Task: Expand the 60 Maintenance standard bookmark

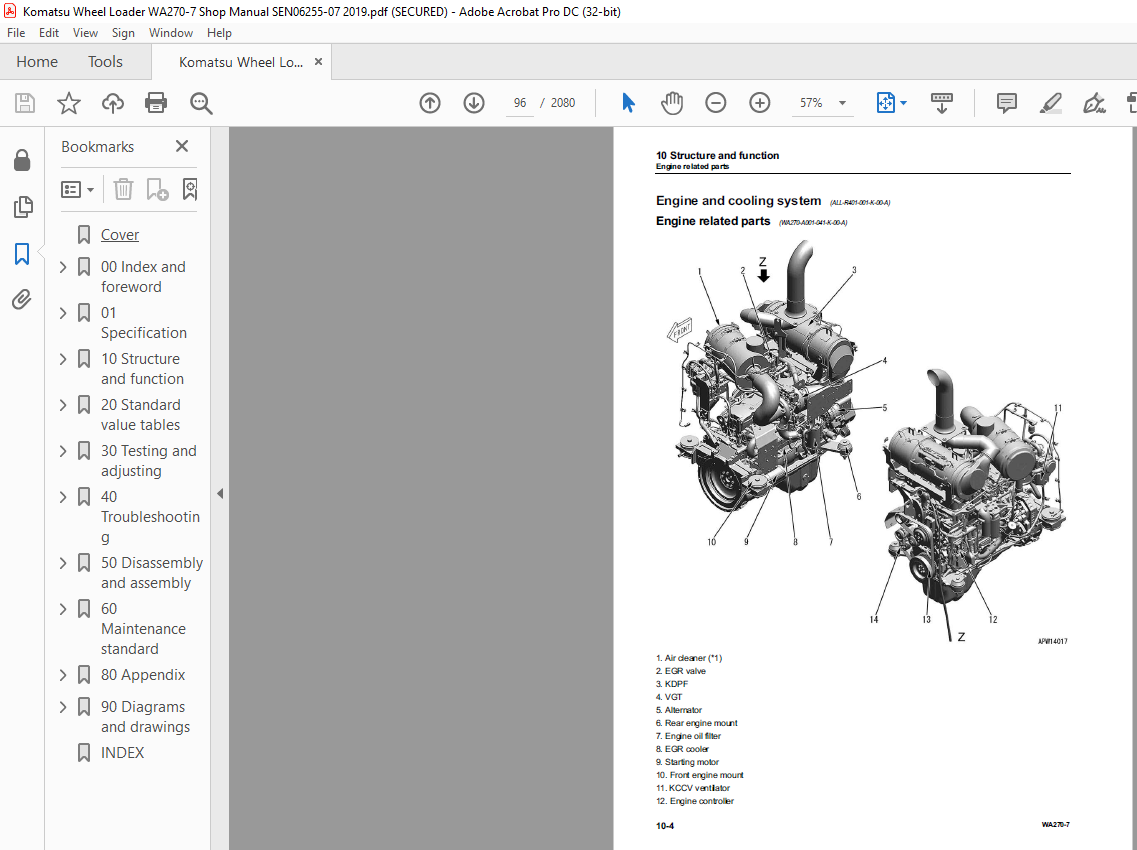Action: coord(63,609)
